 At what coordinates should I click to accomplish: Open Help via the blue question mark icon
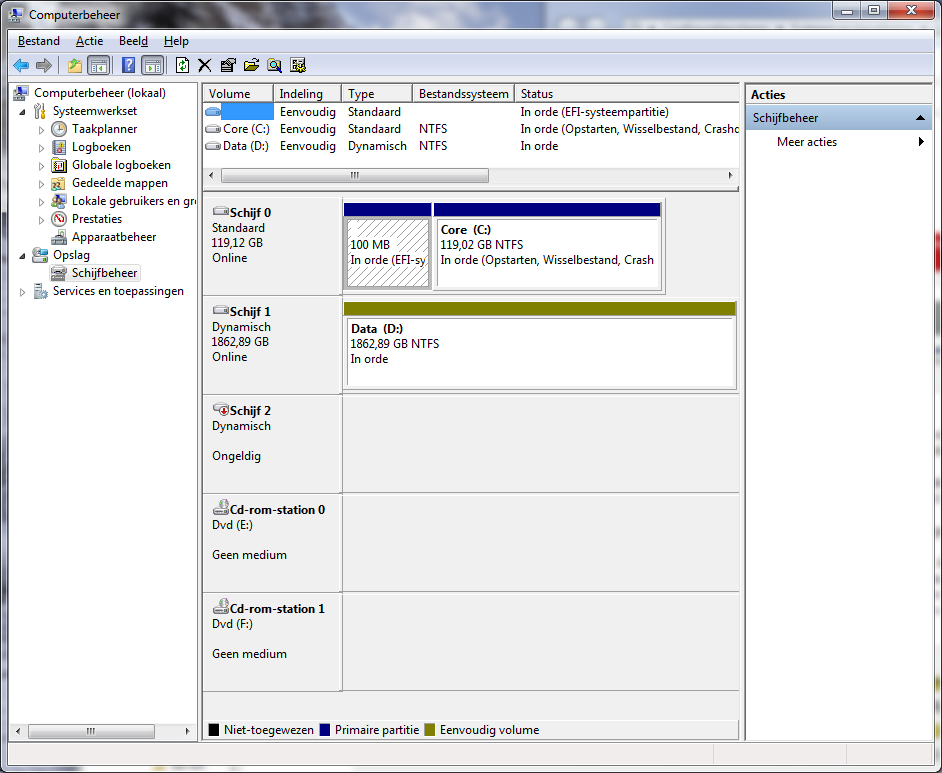[x=128, y=65]
